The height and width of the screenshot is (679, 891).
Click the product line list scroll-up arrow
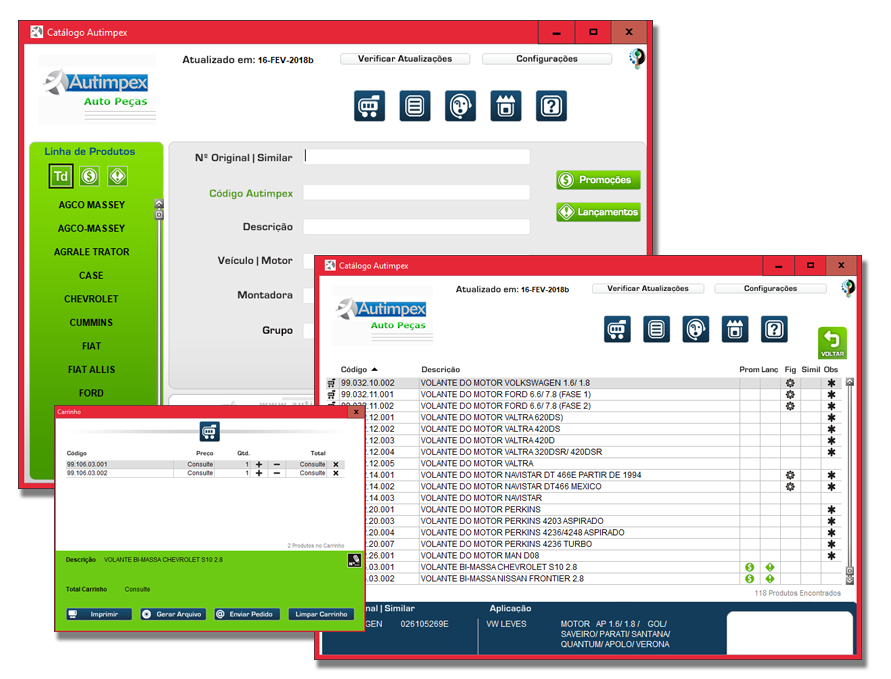(x=159, y=203)
